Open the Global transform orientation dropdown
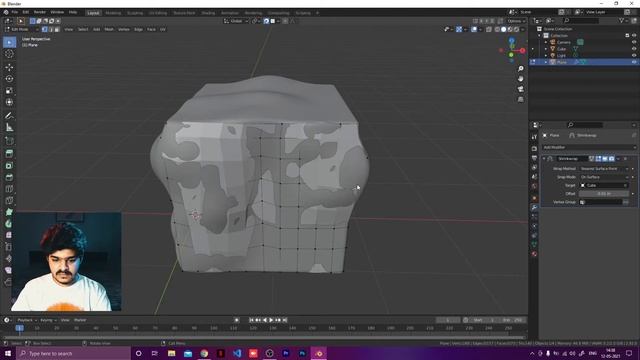Screen dimensions: 640x360 coord(236,21)
